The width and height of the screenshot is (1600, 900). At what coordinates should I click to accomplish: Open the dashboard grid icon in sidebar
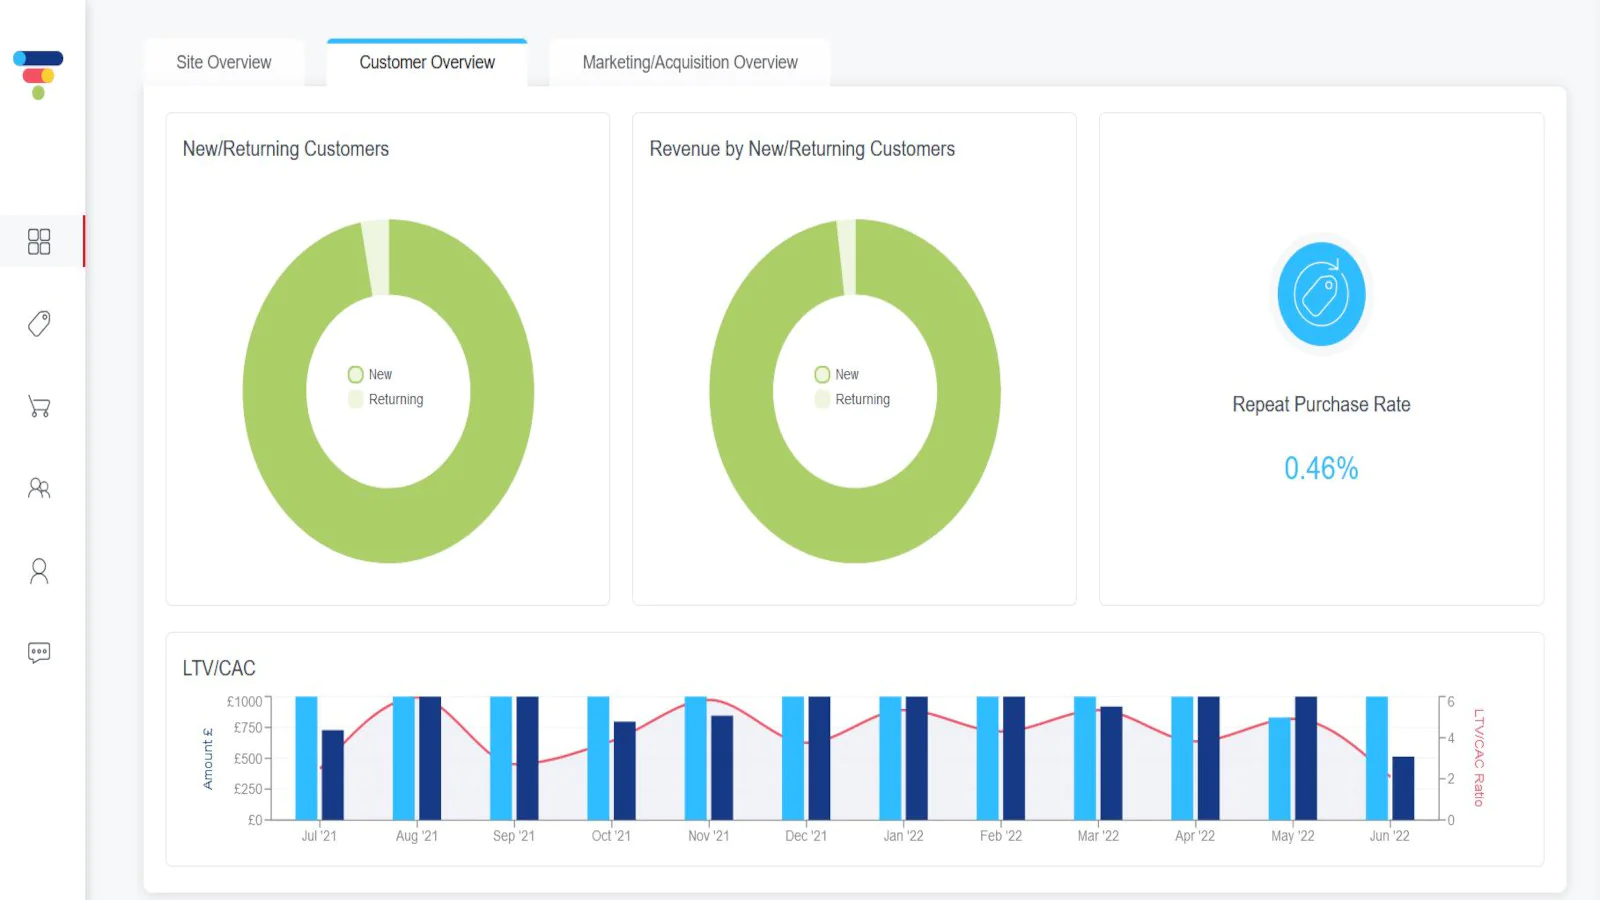[x=39, y=241]
